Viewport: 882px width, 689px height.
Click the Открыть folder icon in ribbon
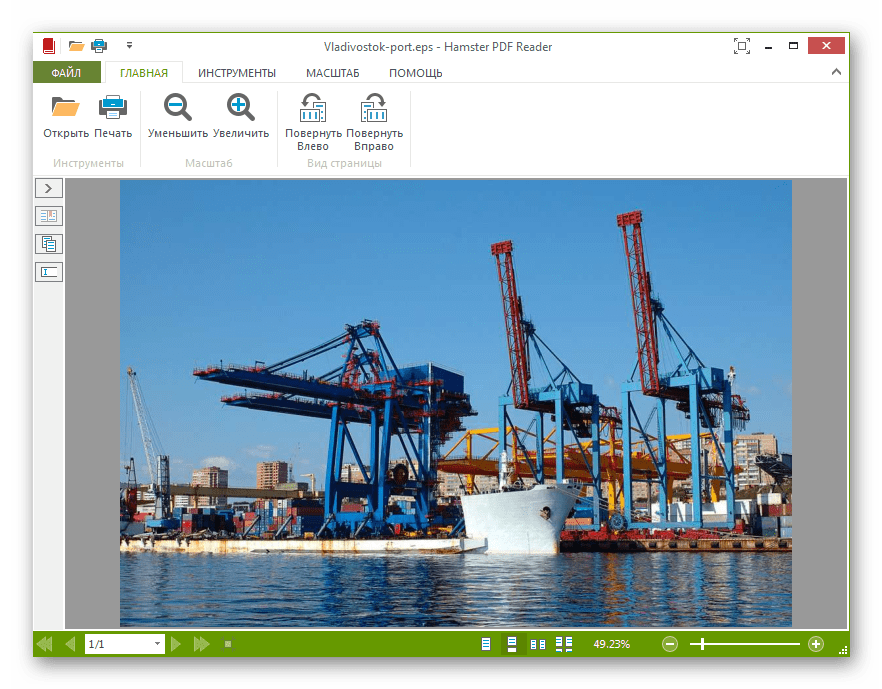(65, 108)
